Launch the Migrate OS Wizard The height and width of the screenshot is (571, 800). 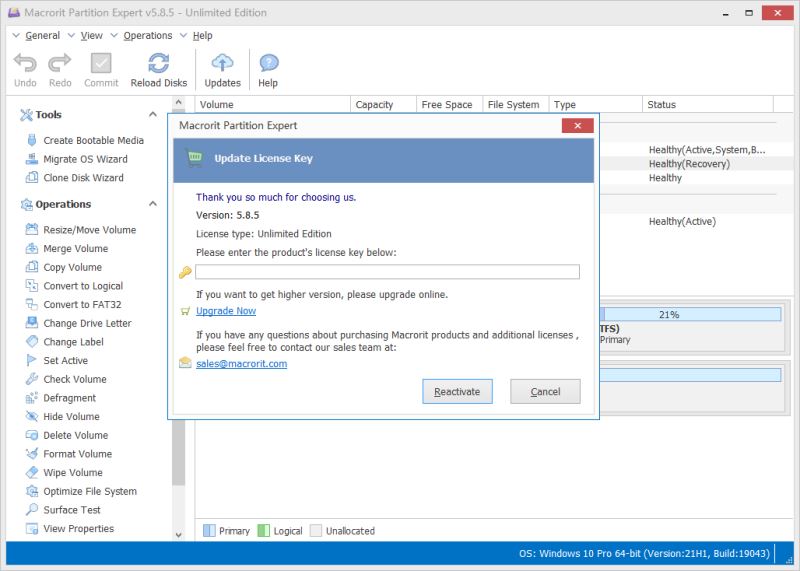(x=85, y=159)
